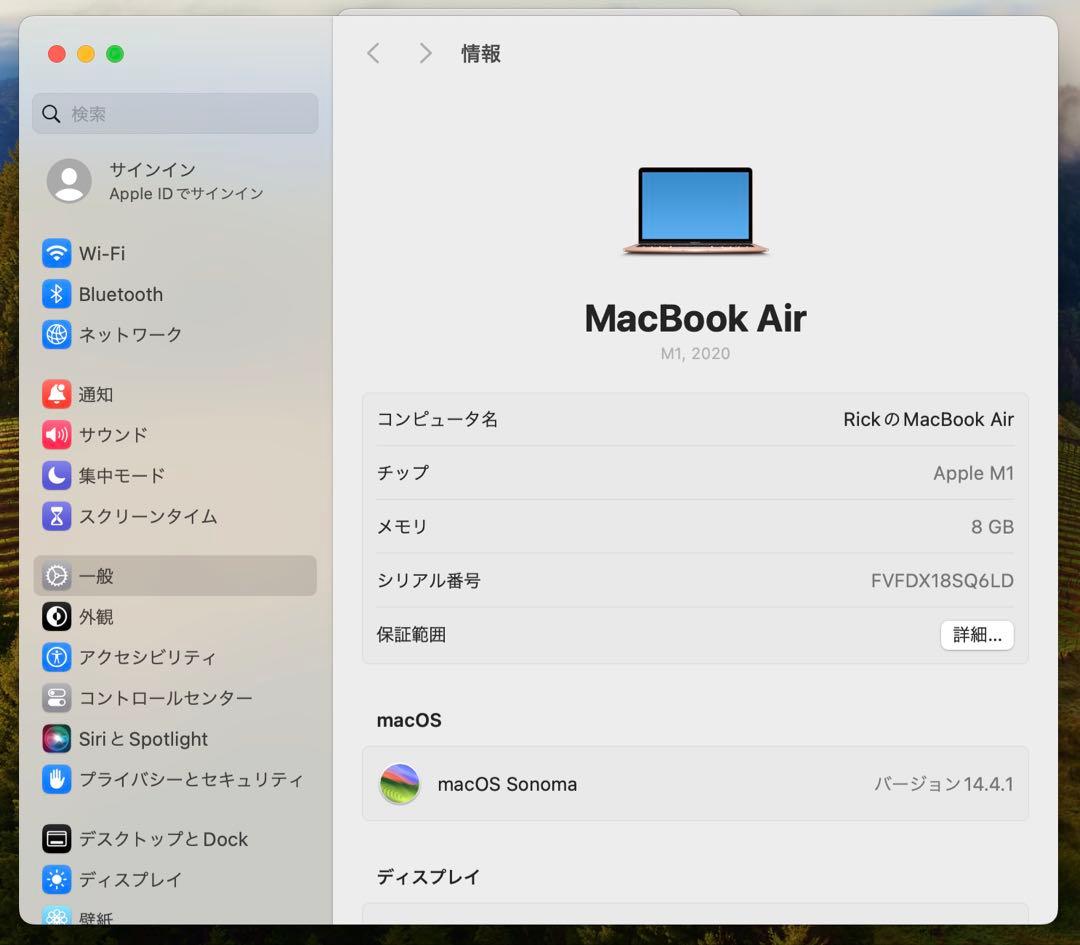Click inside the 検索 search field
This screenshot has height=945, width=1080.
click(x=174, y=113)
